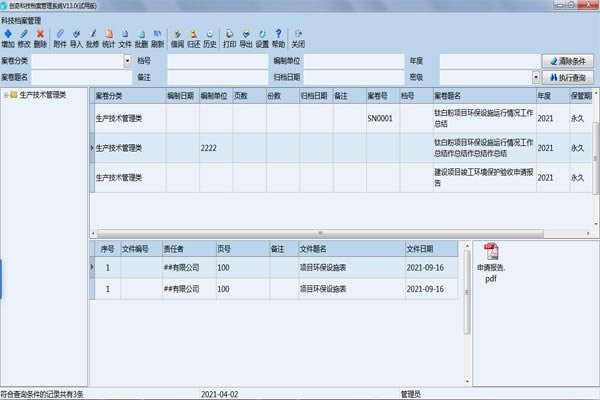Open the 历史 history icon

[x=210, y=38]
